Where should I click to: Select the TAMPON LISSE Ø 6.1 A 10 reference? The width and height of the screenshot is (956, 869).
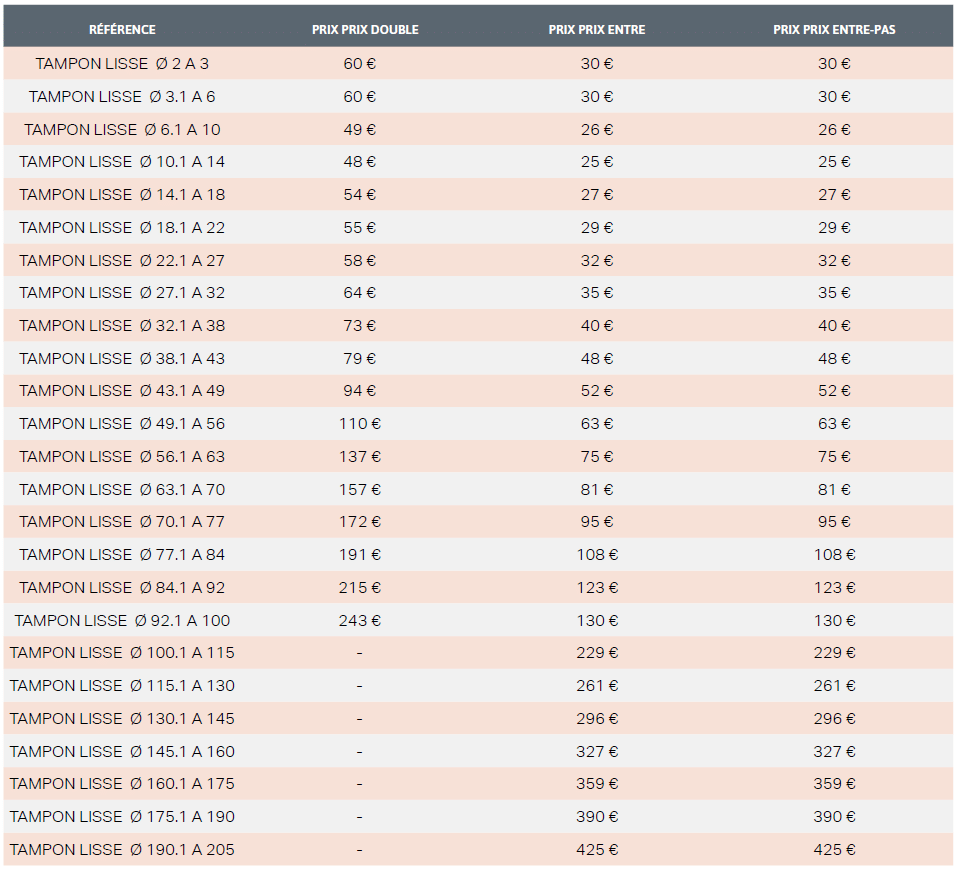[122, 129]
